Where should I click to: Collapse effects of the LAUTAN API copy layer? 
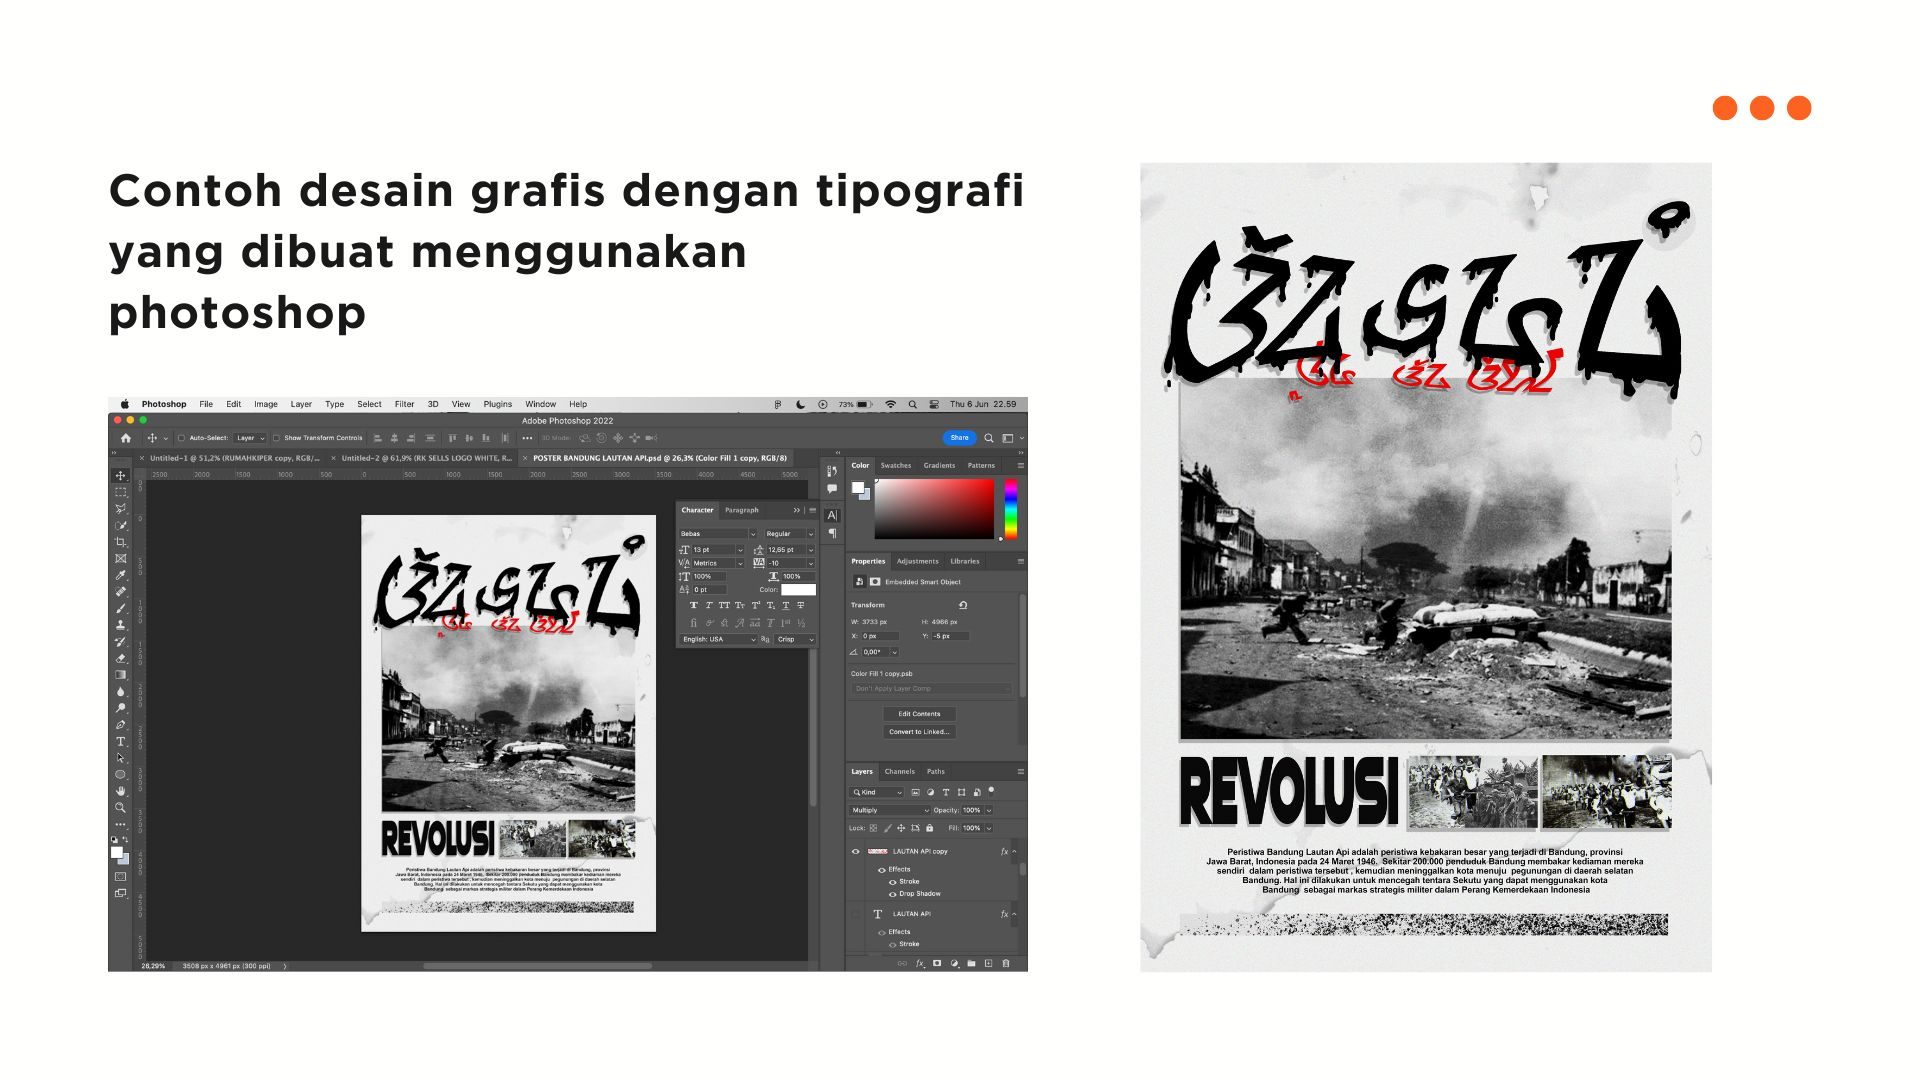click(x=1014, y=852)
